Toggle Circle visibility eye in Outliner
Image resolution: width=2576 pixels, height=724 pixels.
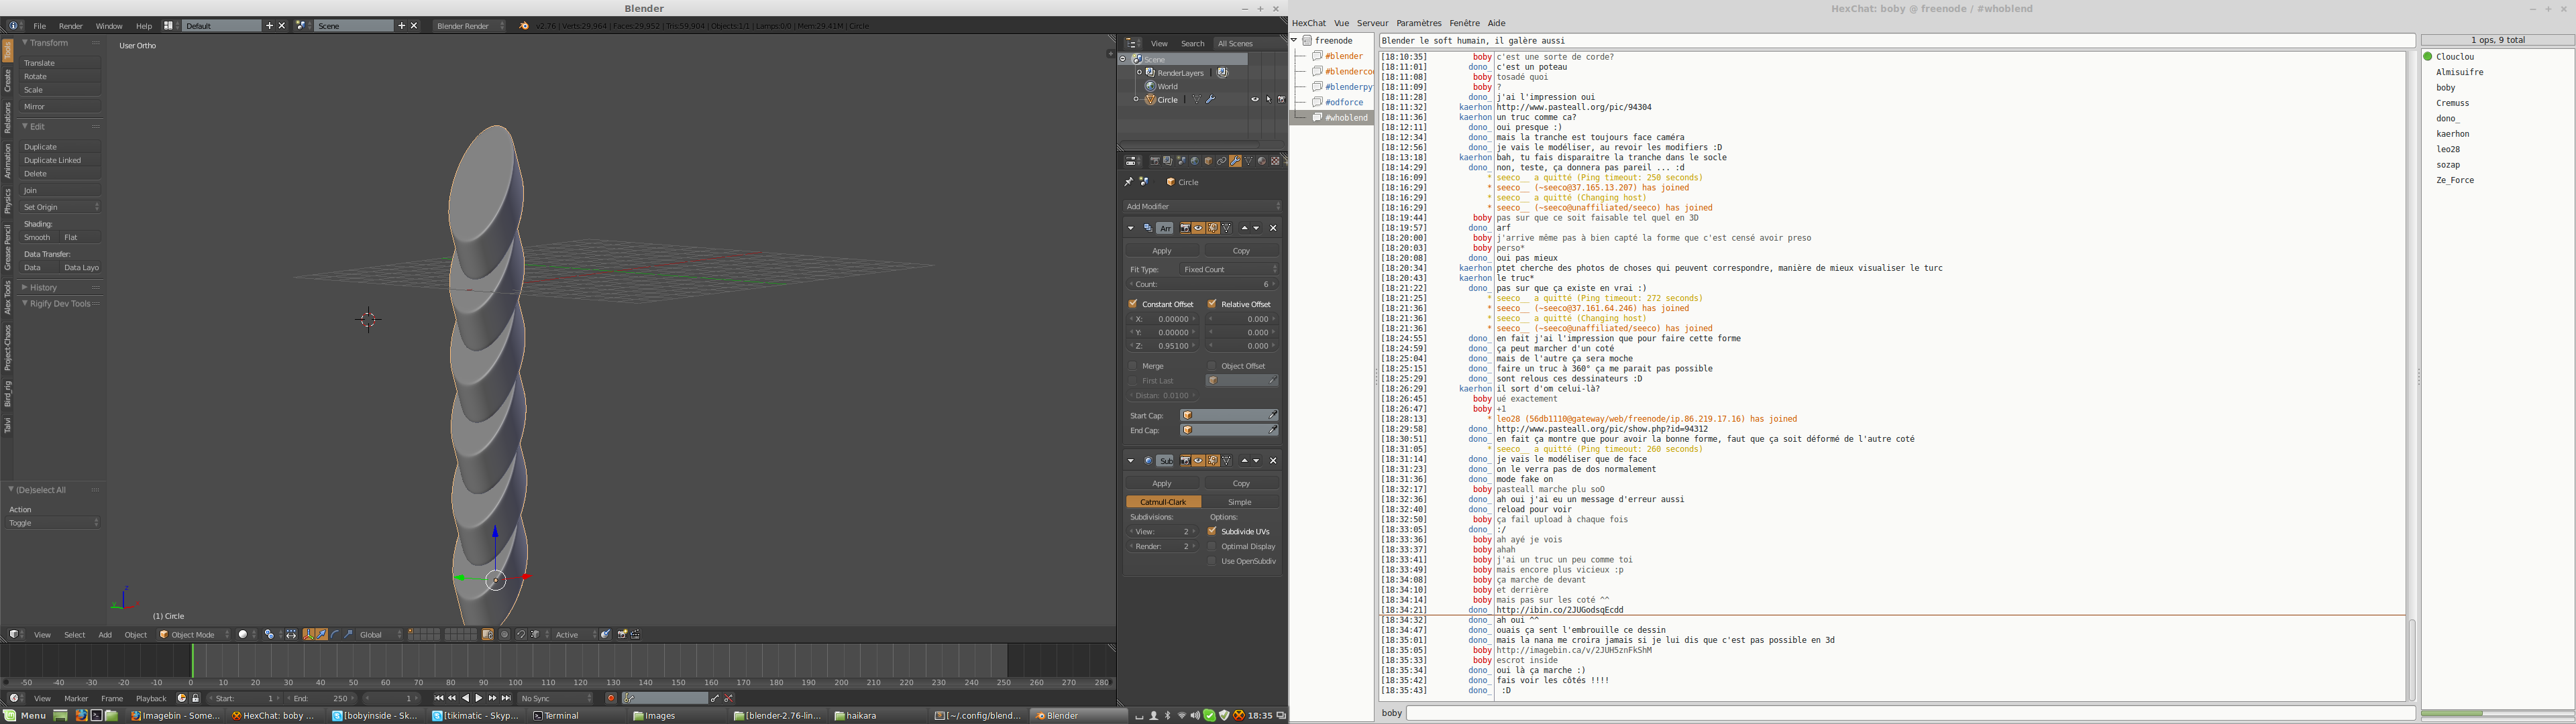pos(1255,100)
